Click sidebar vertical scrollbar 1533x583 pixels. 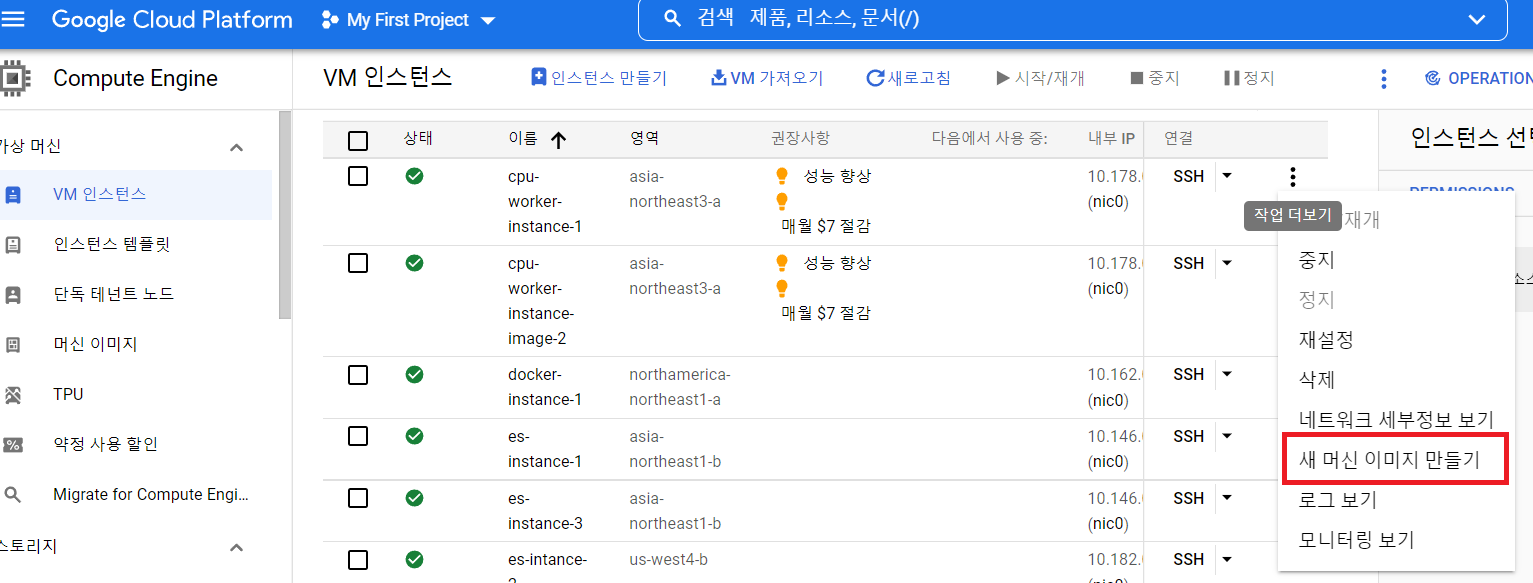[285, 215]
